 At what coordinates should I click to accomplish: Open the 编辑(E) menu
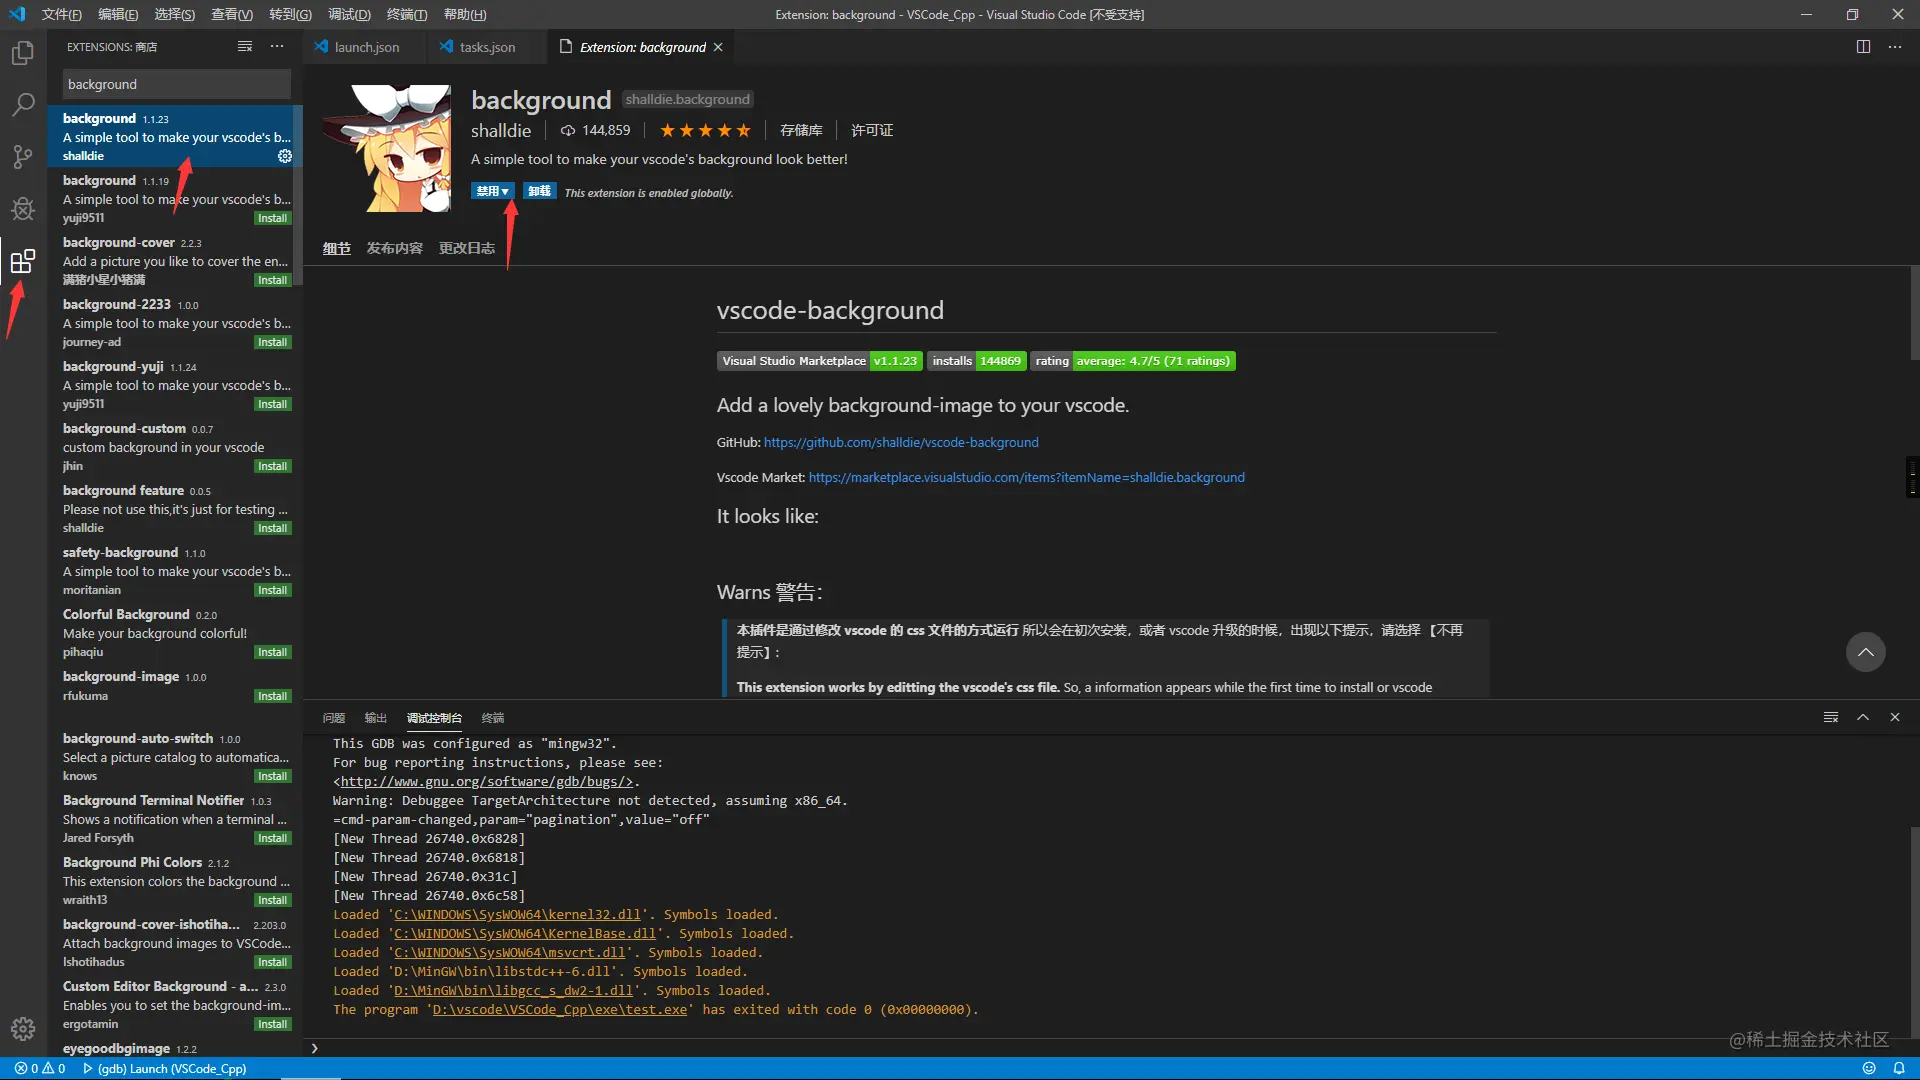(x=118, y=15)
